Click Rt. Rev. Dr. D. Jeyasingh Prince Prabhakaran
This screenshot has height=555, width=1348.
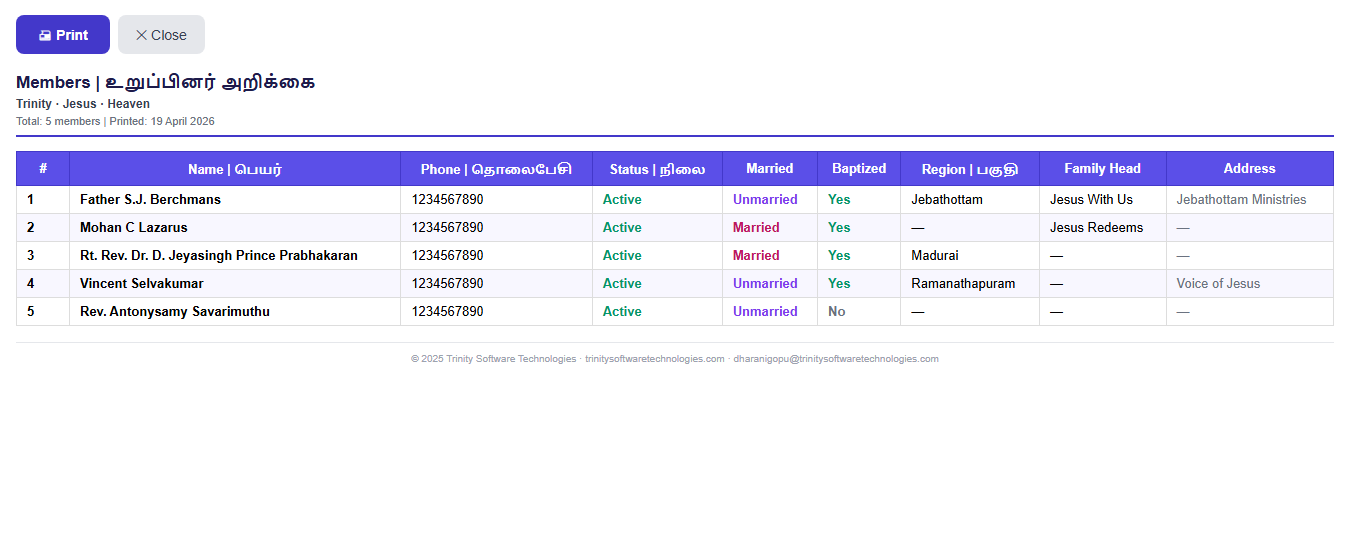[x=219, y=256]
